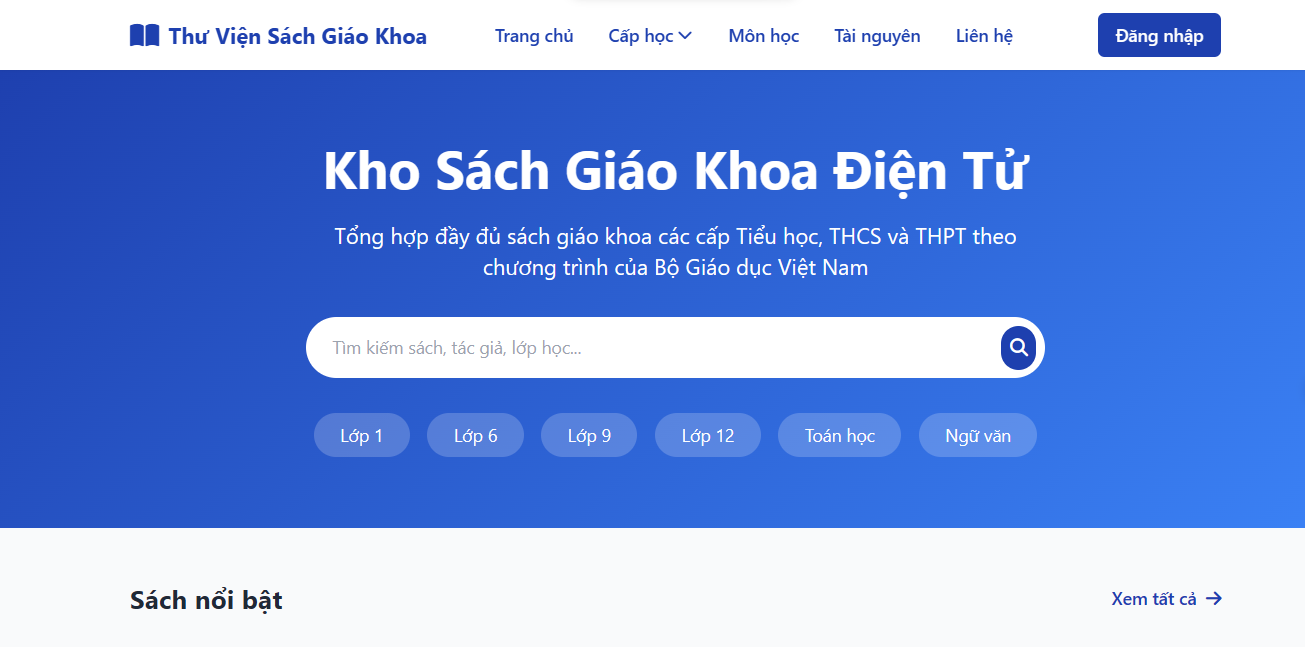Open the Môn học menu item
This screenshot has height=647, width=1305.
pyautogui.click(x=764, y=36)
